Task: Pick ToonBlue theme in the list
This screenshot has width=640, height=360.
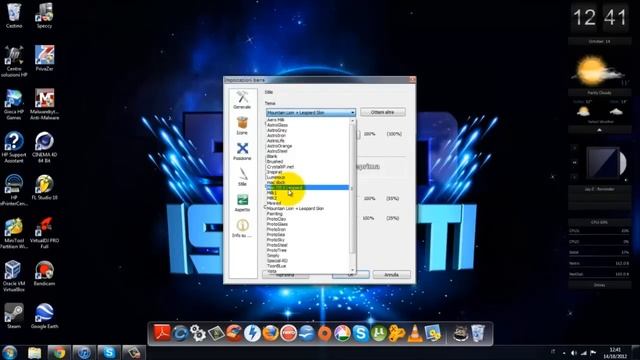Action: click(276, 266)
